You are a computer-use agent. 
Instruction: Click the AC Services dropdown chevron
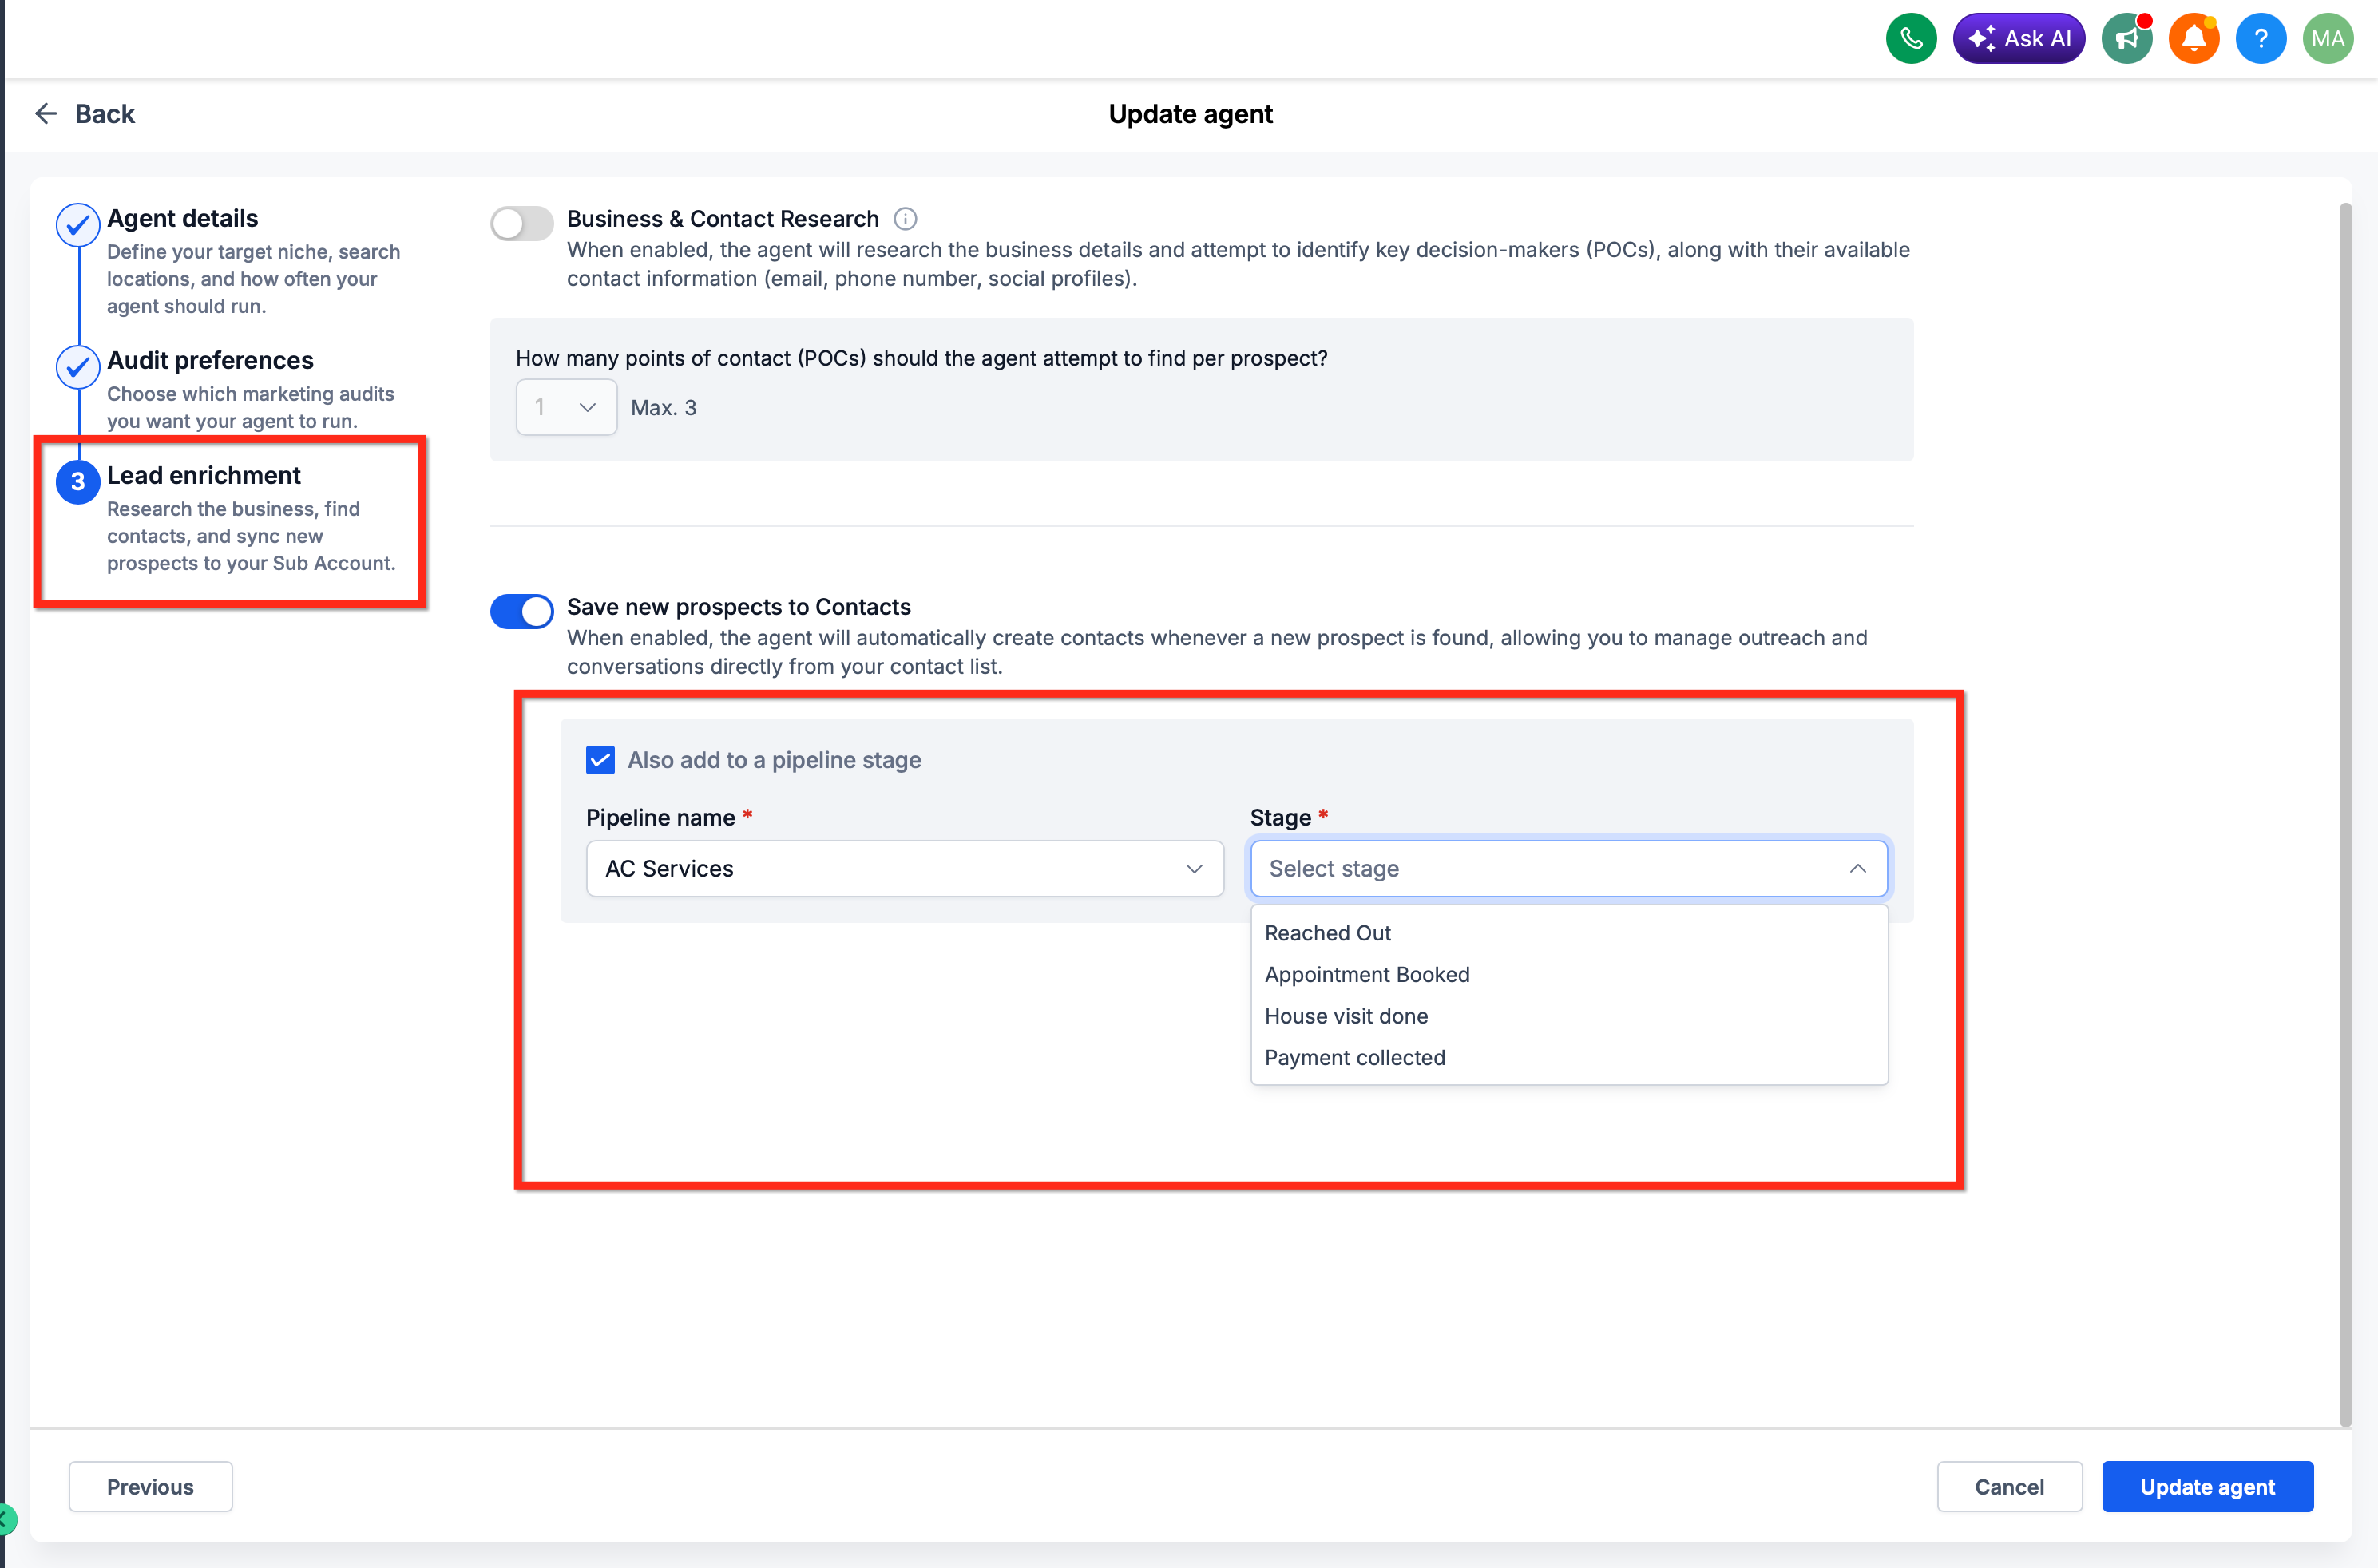[x=1193, y=868]
